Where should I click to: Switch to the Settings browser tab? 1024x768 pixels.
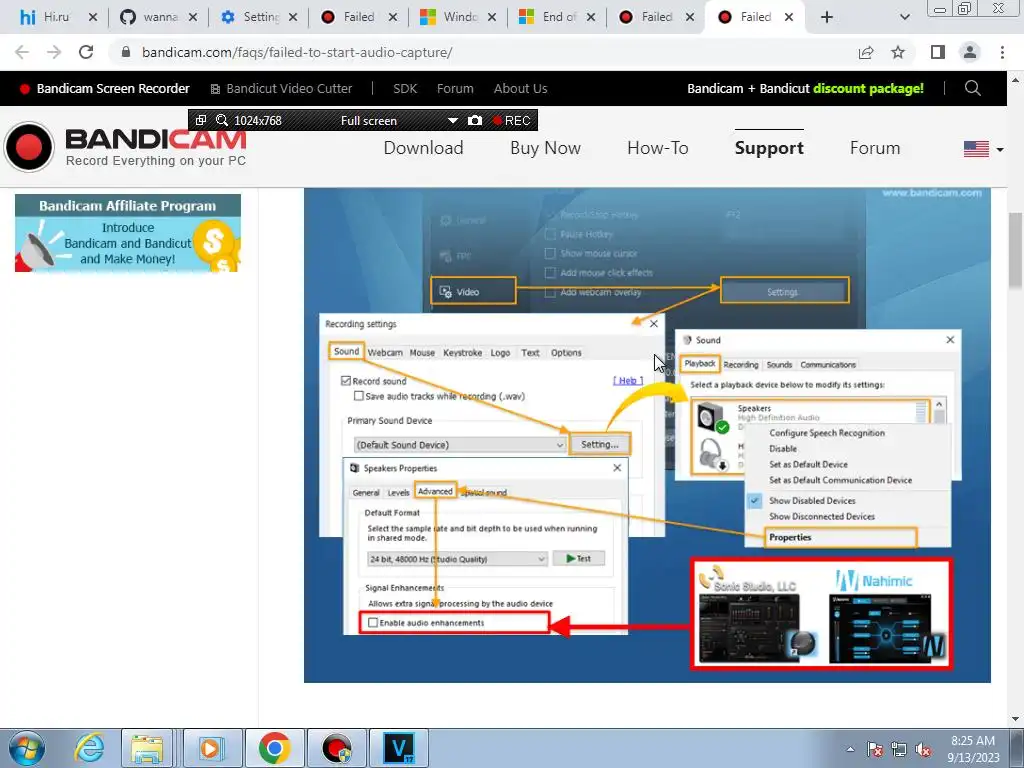coord(260,17)
